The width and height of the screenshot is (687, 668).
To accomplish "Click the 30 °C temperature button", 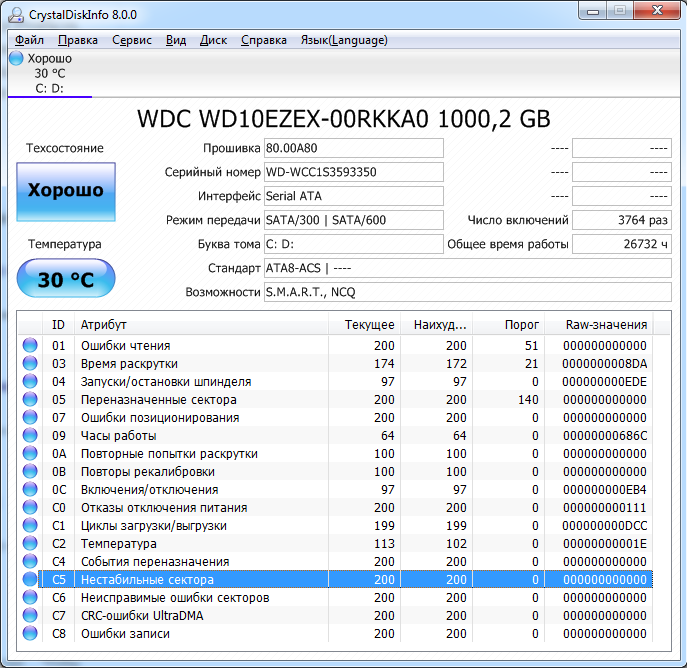I will (66, 279).
